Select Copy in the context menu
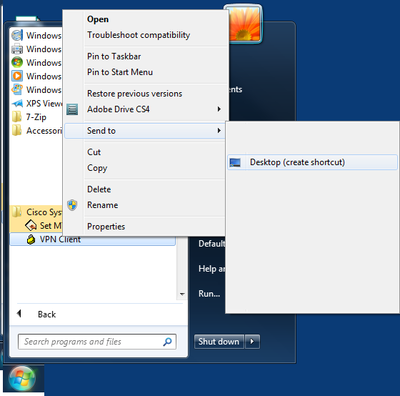This screenshot has height=396, width=400. point(97,168)
